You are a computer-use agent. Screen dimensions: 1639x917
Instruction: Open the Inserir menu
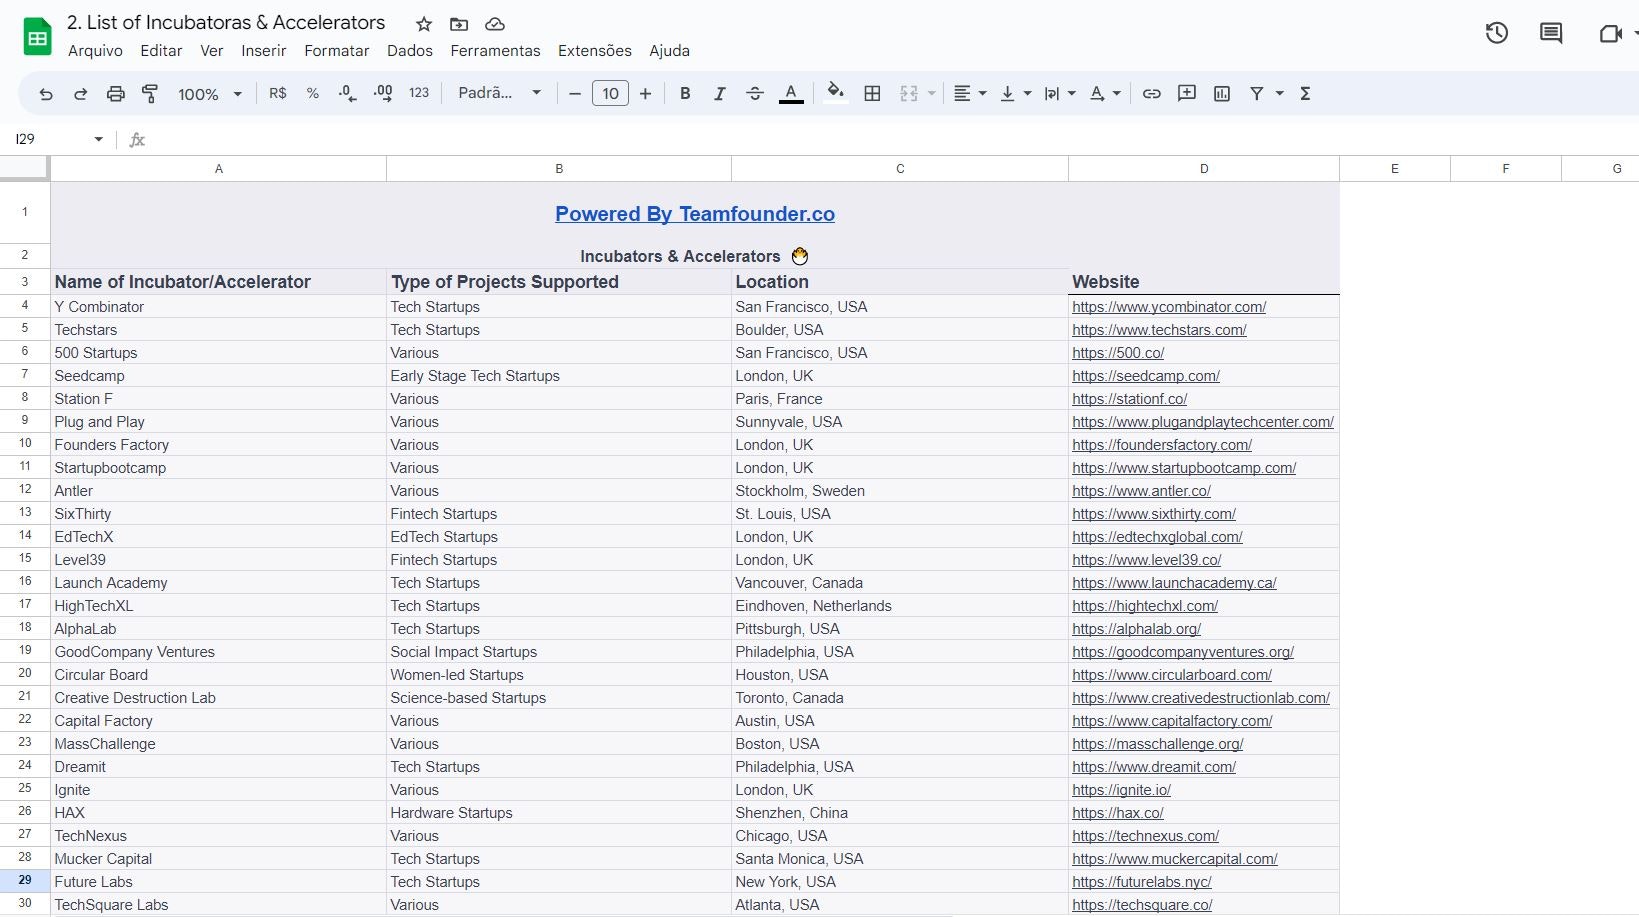(264, 51)
